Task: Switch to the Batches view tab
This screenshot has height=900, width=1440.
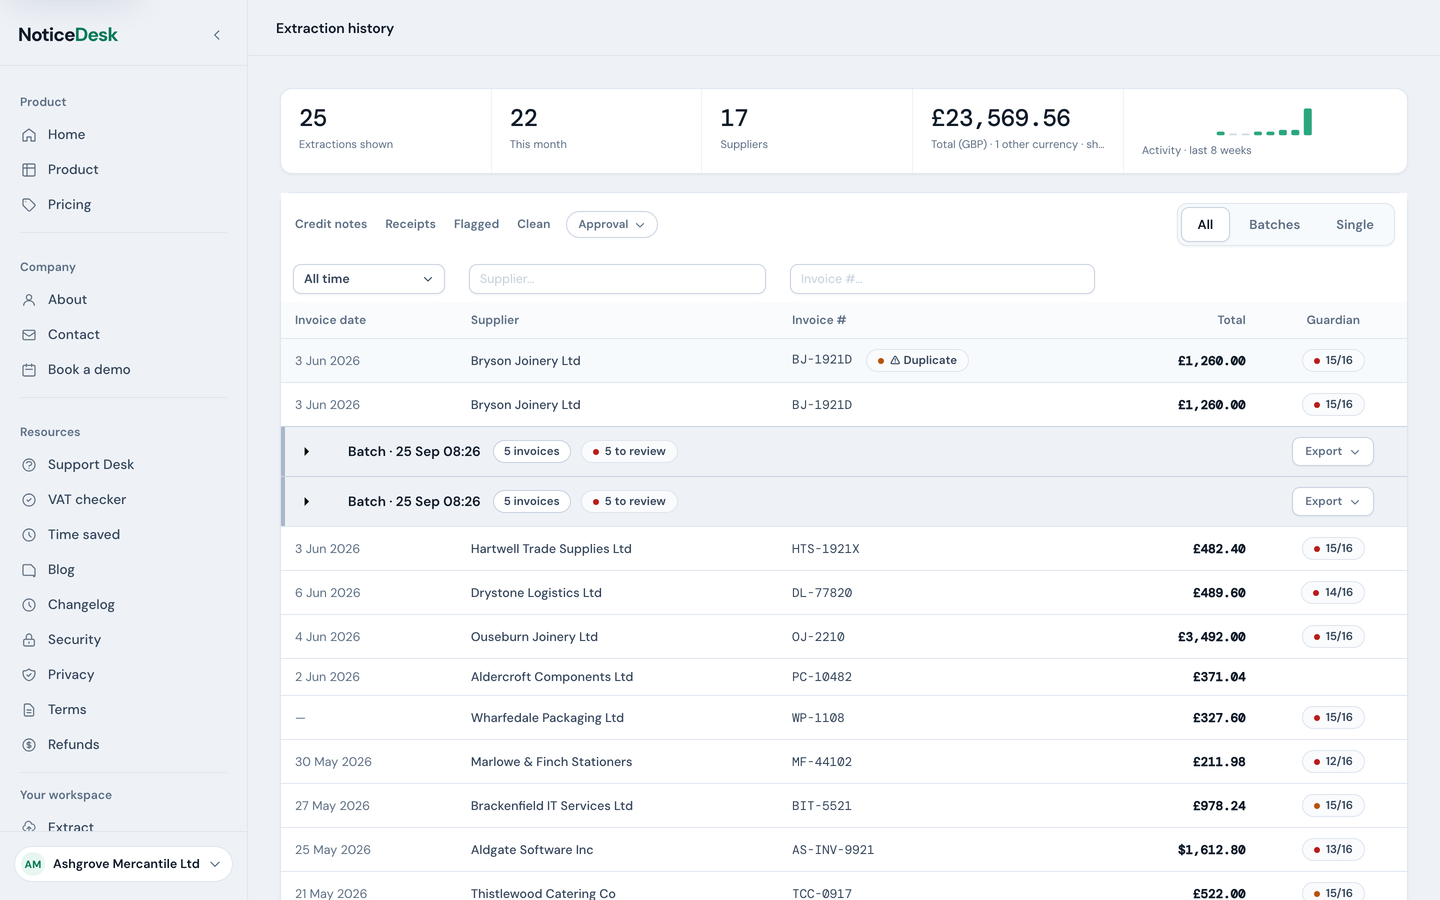Action: point(1274,225)
